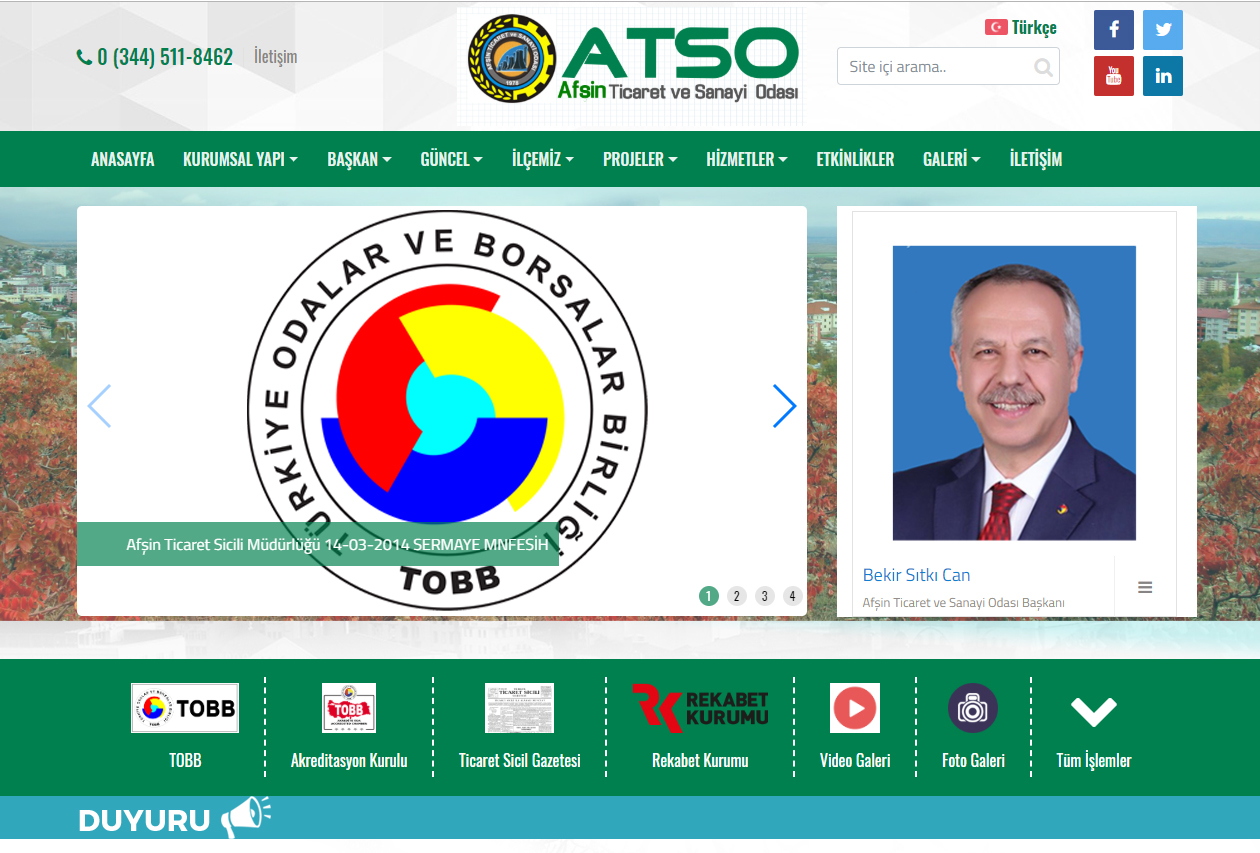The image size is (1260, 853).
Task: Open slide caption Afşin Ticaret Sicili Müdürlüğü
Action: click(x=337, y=544)
